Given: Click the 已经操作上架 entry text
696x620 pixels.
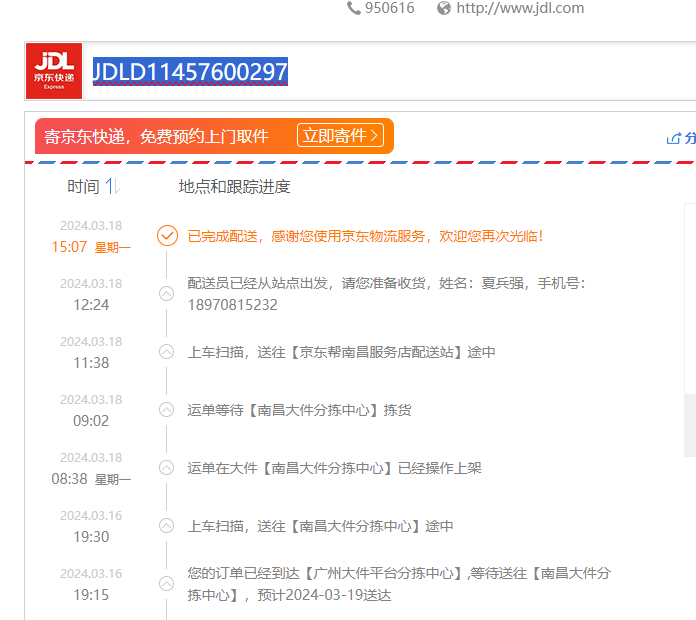Looking at the screenshot, I should click(334, 468).
